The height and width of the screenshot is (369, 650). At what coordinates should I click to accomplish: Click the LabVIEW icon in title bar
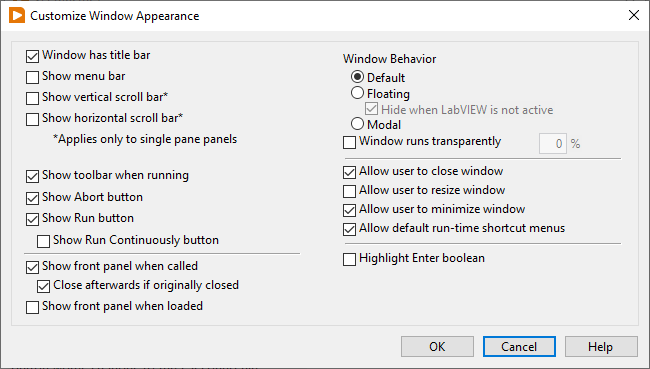(x=17, y=15)
